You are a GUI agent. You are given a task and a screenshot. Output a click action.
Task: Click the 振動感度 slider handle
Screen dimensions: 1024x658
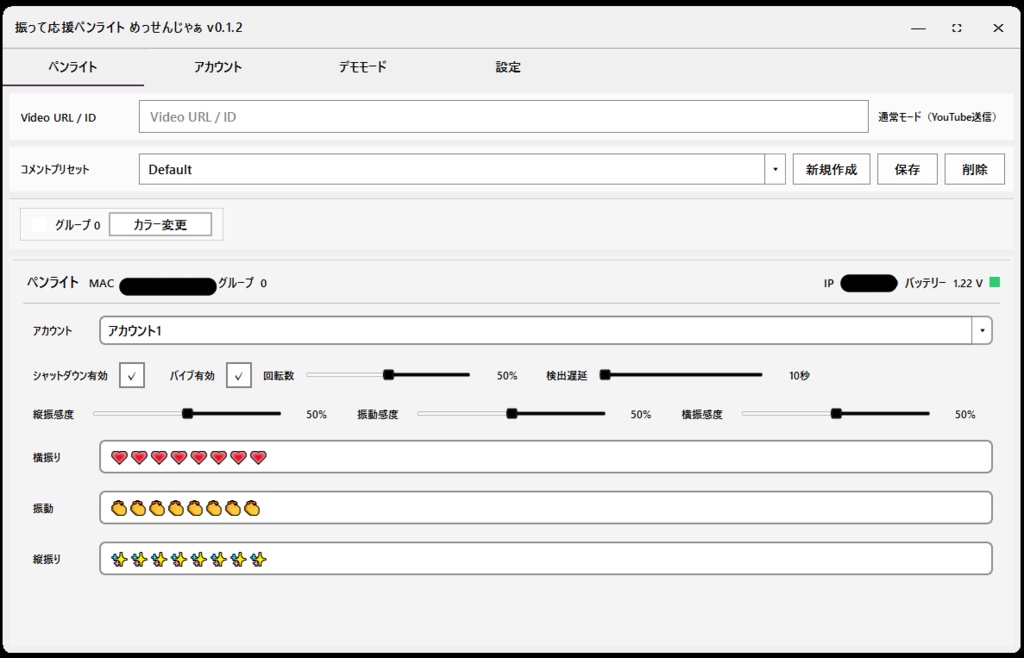coord(512,413)
